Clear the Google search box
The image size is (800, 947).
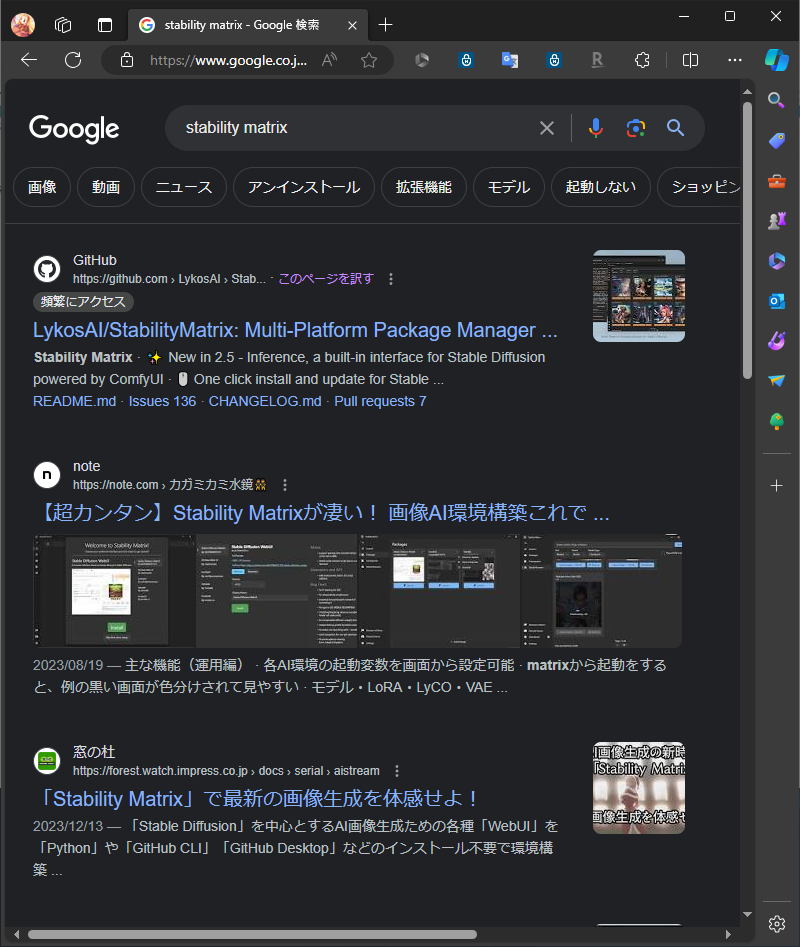pos(546,128)
